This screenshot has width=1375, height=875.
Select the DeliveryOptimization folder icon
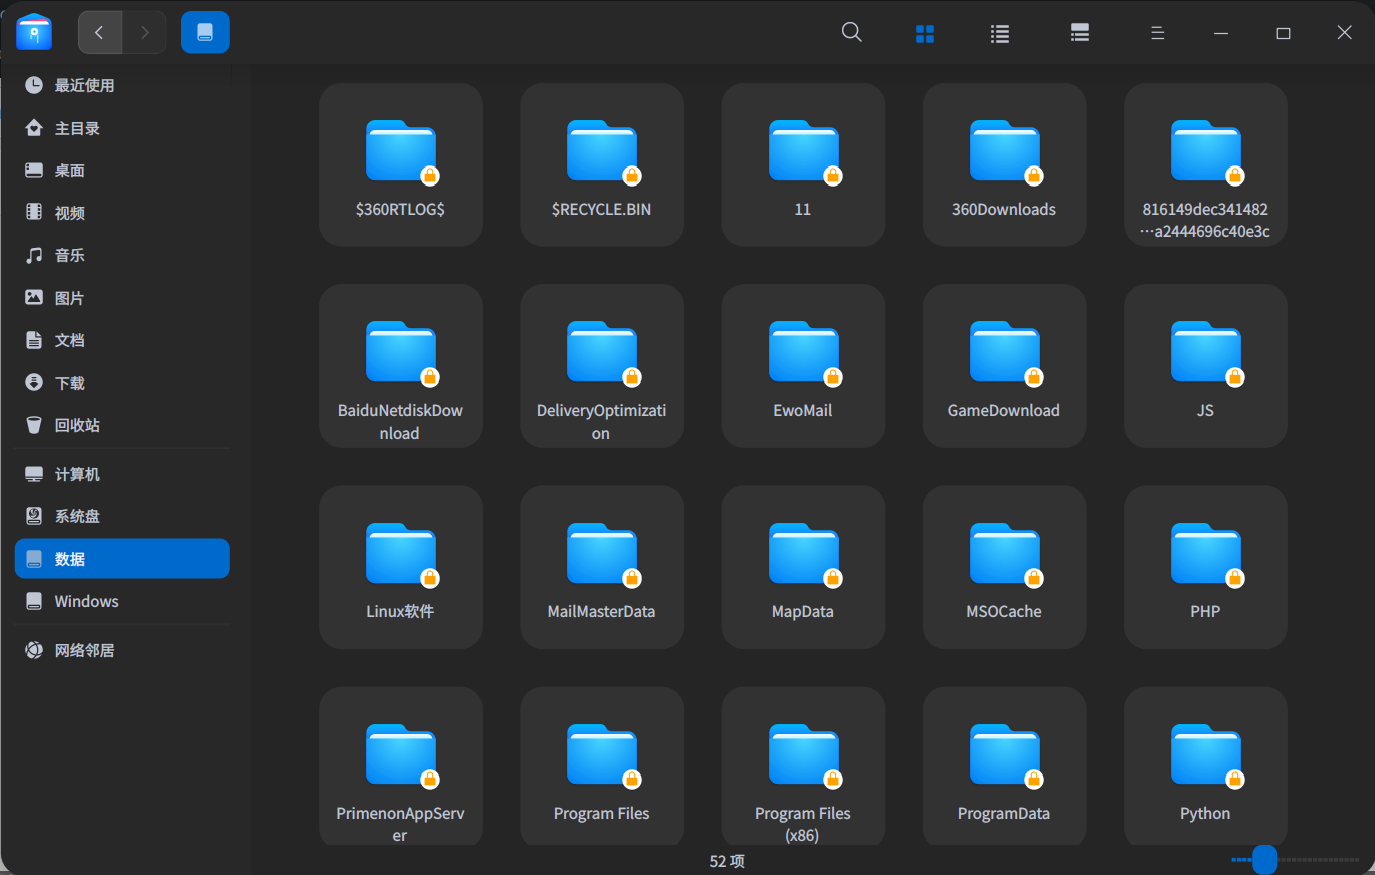602,352
